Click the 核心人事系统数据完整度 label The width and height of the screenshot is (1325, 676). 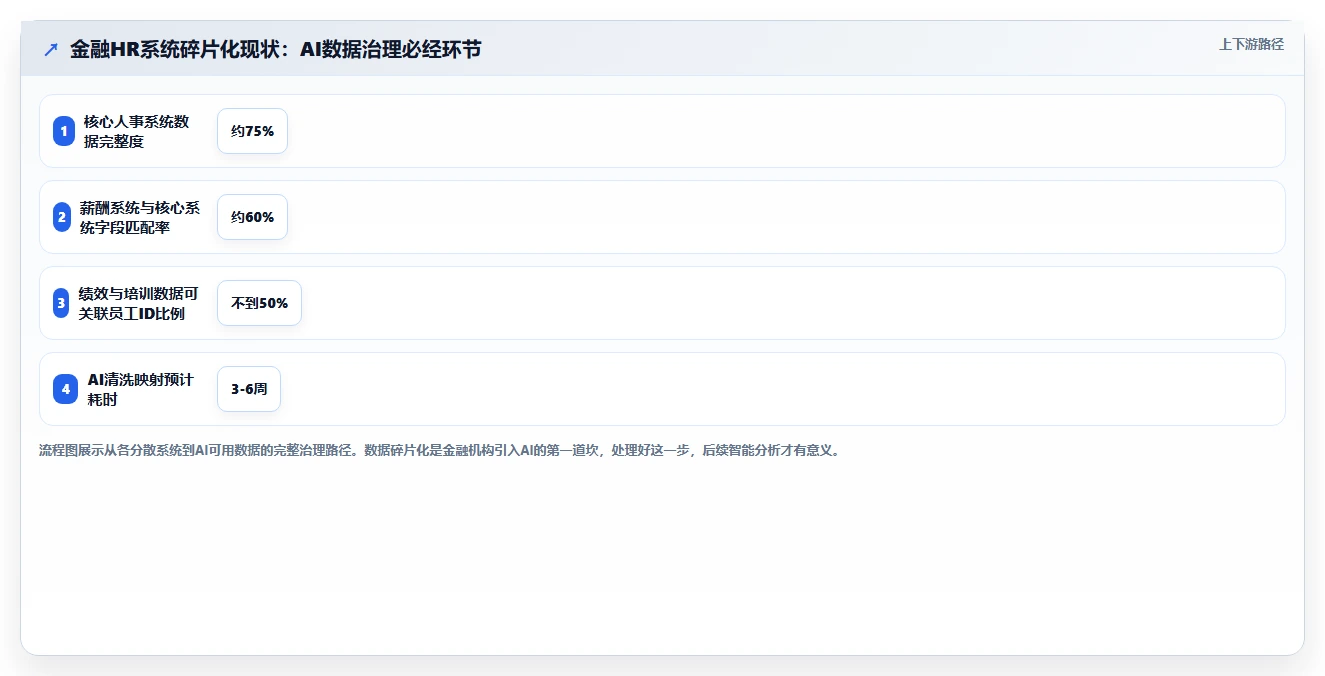click(x=137, y=131)
